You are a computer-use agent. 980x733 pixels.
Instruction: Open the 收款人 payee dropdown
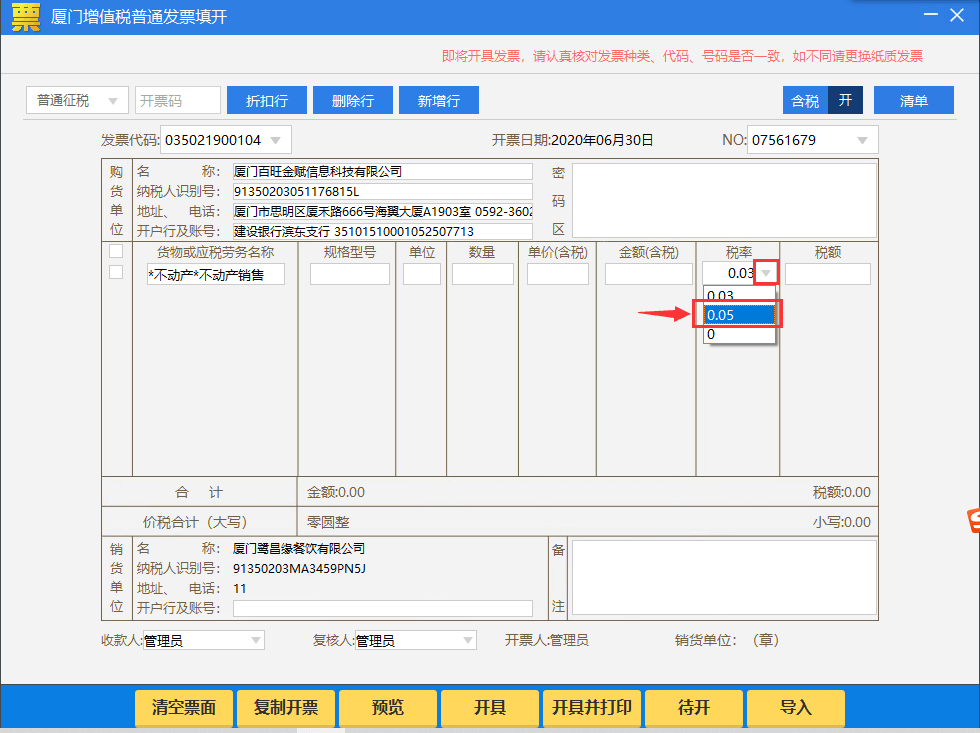(256, 639)
